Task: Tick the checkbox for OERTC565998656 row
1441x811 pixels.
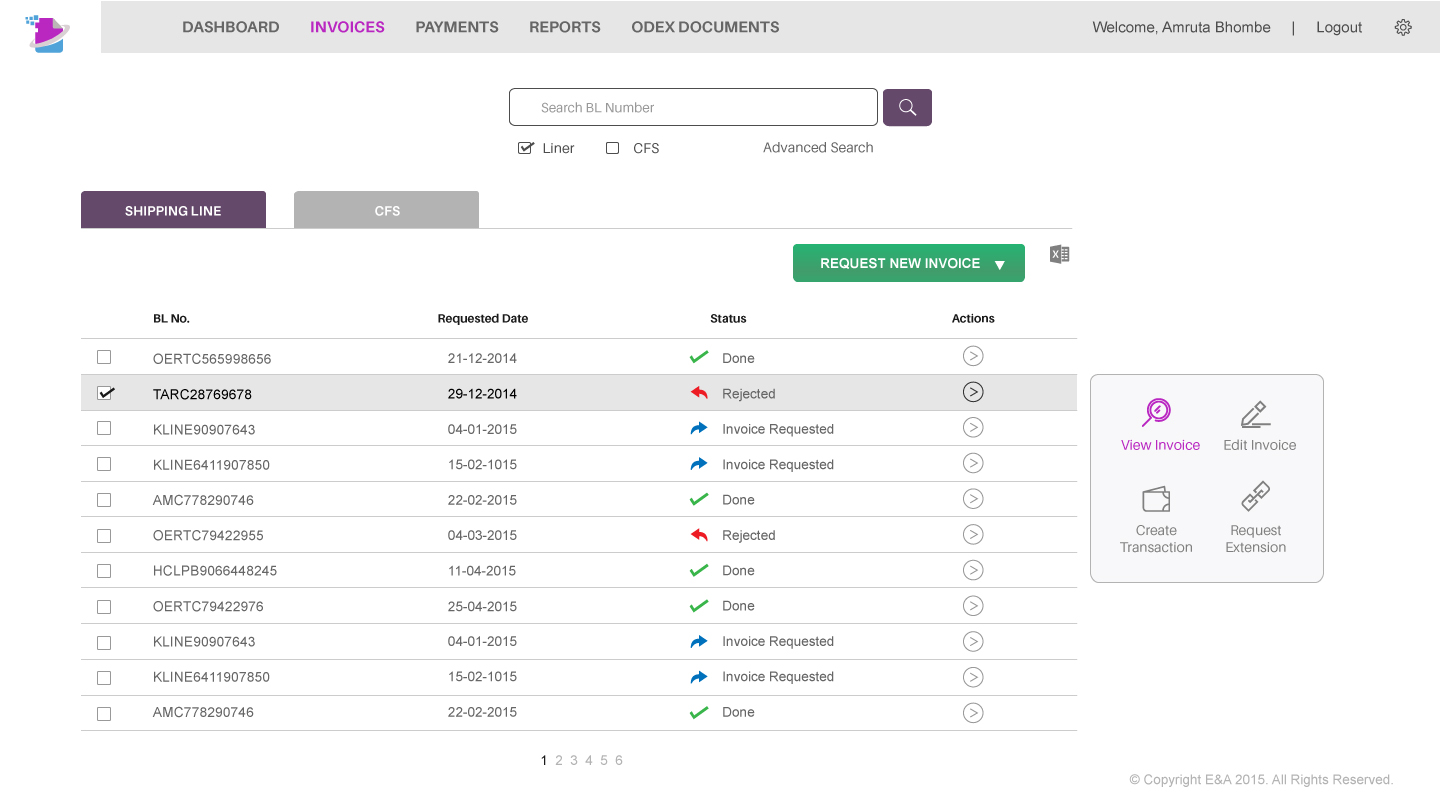Action: [104, 357]
